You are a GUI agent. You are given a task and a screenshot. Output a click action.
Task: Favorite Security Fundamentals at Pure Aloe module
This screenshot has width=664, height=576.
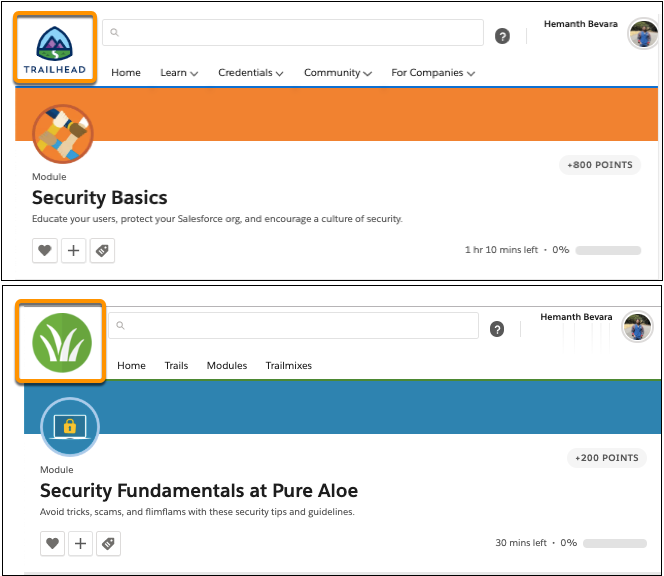[x=53, y=543]
